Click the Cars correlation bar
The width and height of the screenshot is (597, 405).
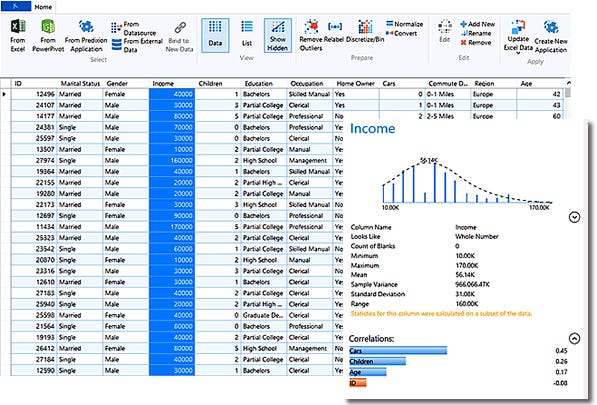398,350
